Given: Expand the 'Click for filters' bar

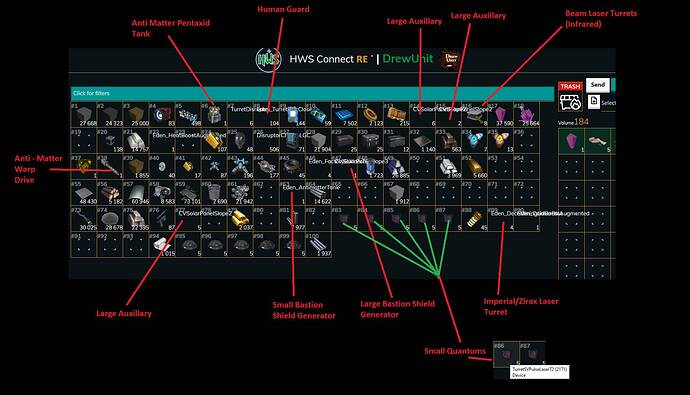Looking at the screenshot, I should point(312,93).
